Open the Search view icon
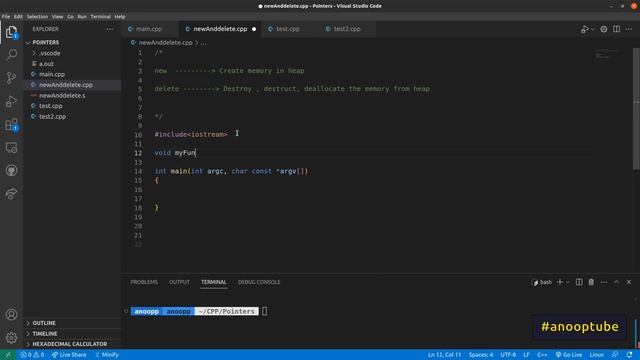This screenshot has width=640, height=360. 11,55
